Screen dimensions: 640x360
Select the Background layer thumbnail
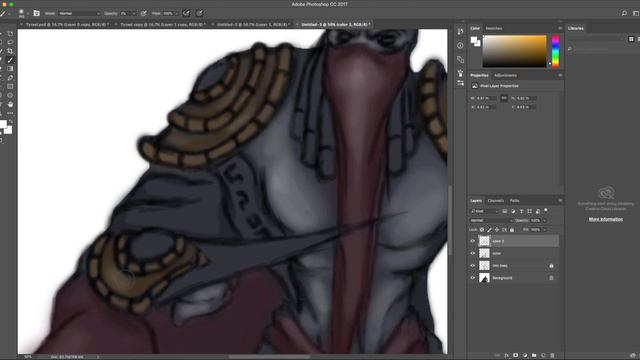coord(484,278)
